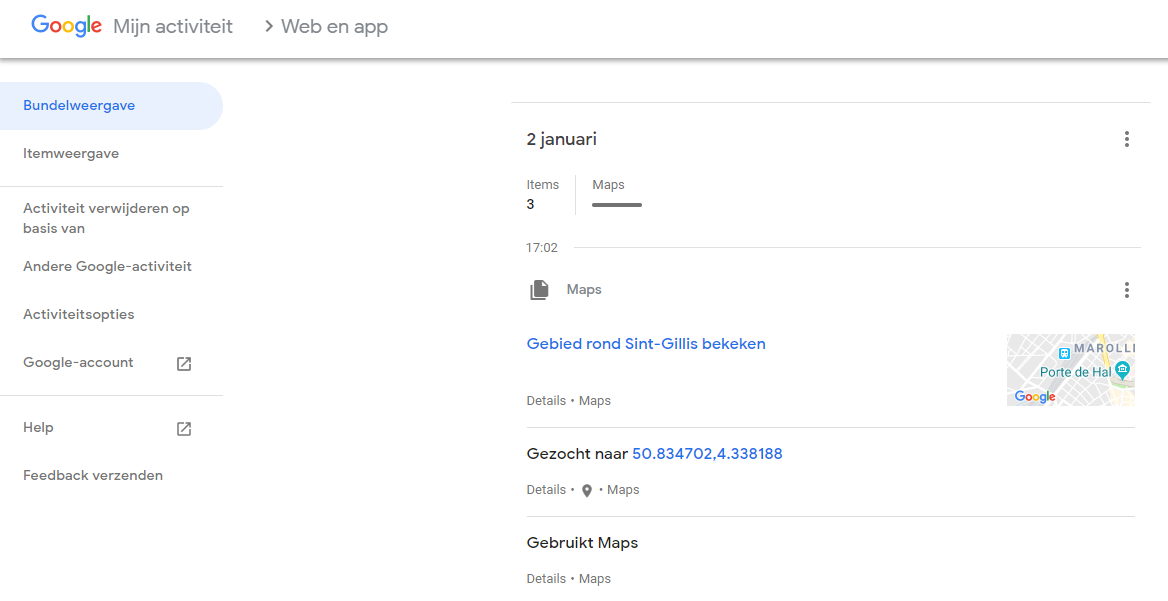Go to Activiteitsopties
The width and height of the screenshot is (1168, 601).
[x=78, y=315]
